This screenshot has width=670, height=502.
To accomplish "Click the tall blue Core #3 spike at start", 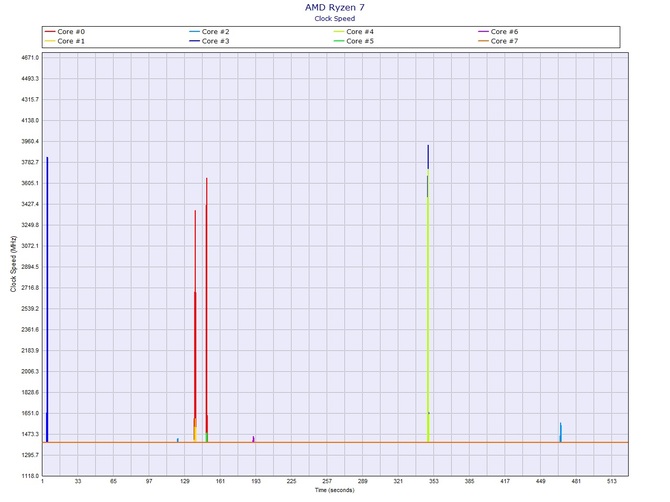I will tap(47, 299).
